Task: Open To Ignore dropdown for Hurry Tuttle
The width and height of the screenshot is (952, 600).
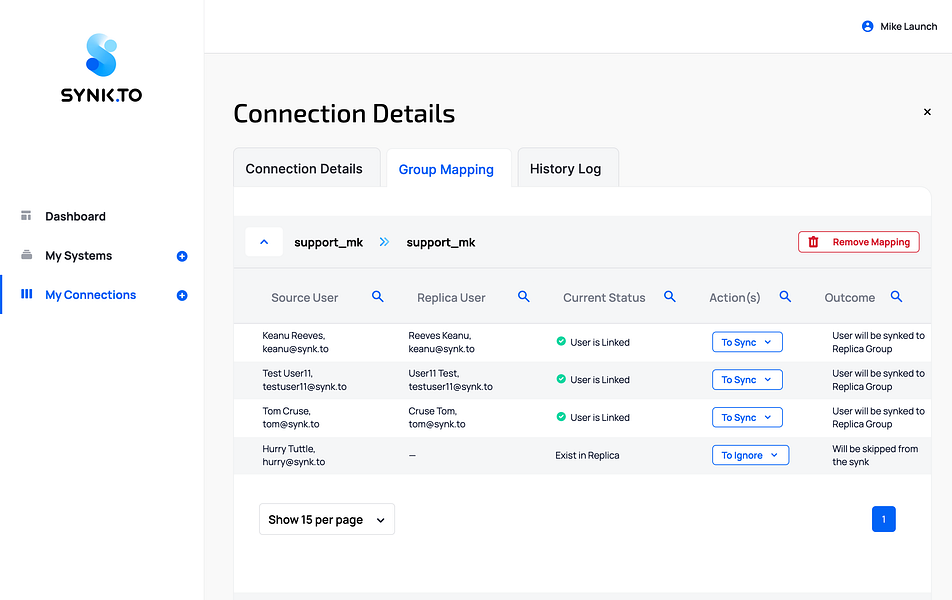Action: point(750,455)
